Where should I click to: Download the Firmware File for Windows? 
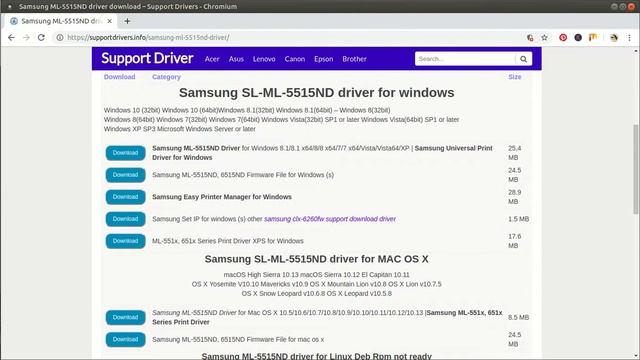(125, 175)
